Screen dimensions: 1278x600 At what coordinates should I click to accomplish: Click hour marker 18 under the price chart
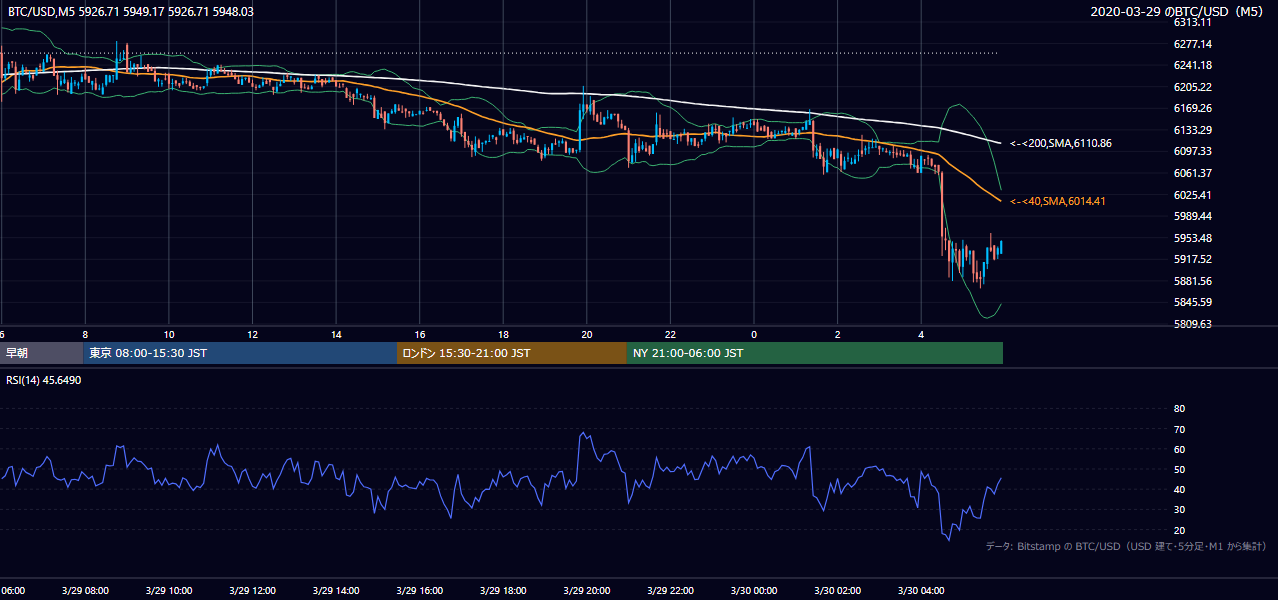click(x=503, y=334)
